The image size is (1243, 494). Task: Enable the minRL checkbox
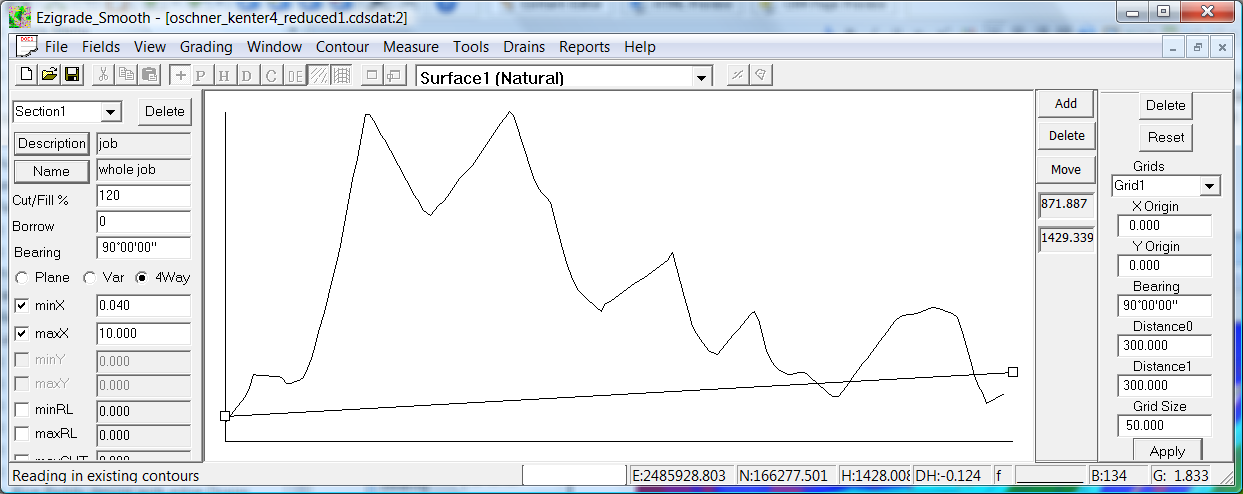21,410
